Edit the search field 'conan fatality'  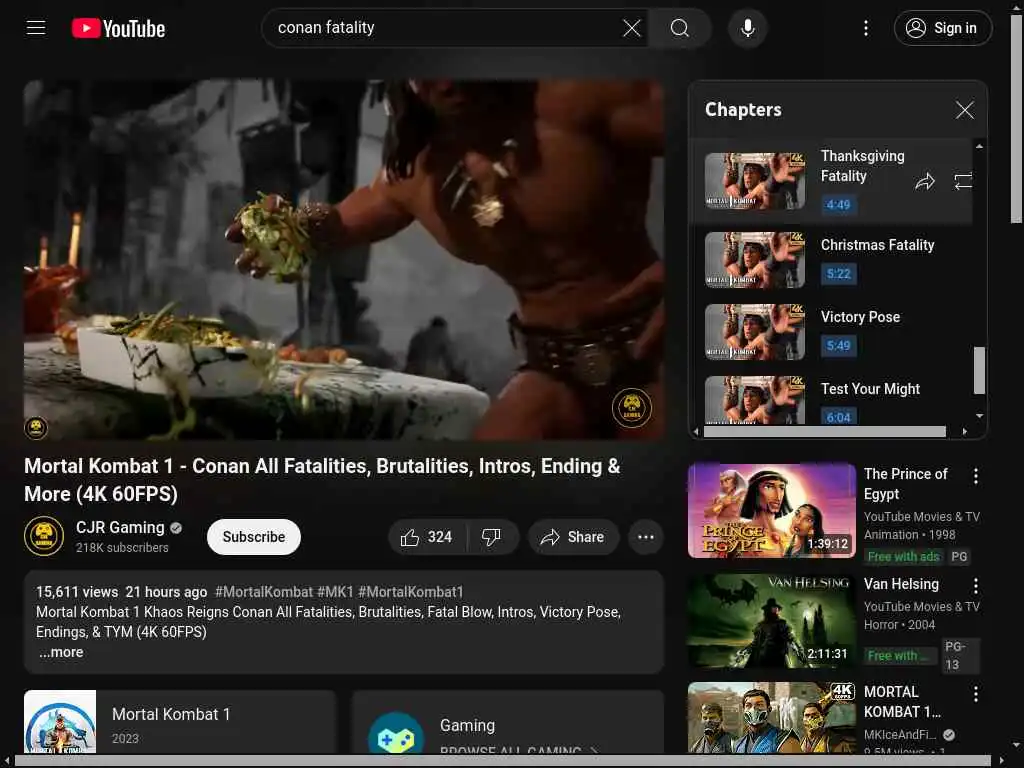tap(444, 28)
